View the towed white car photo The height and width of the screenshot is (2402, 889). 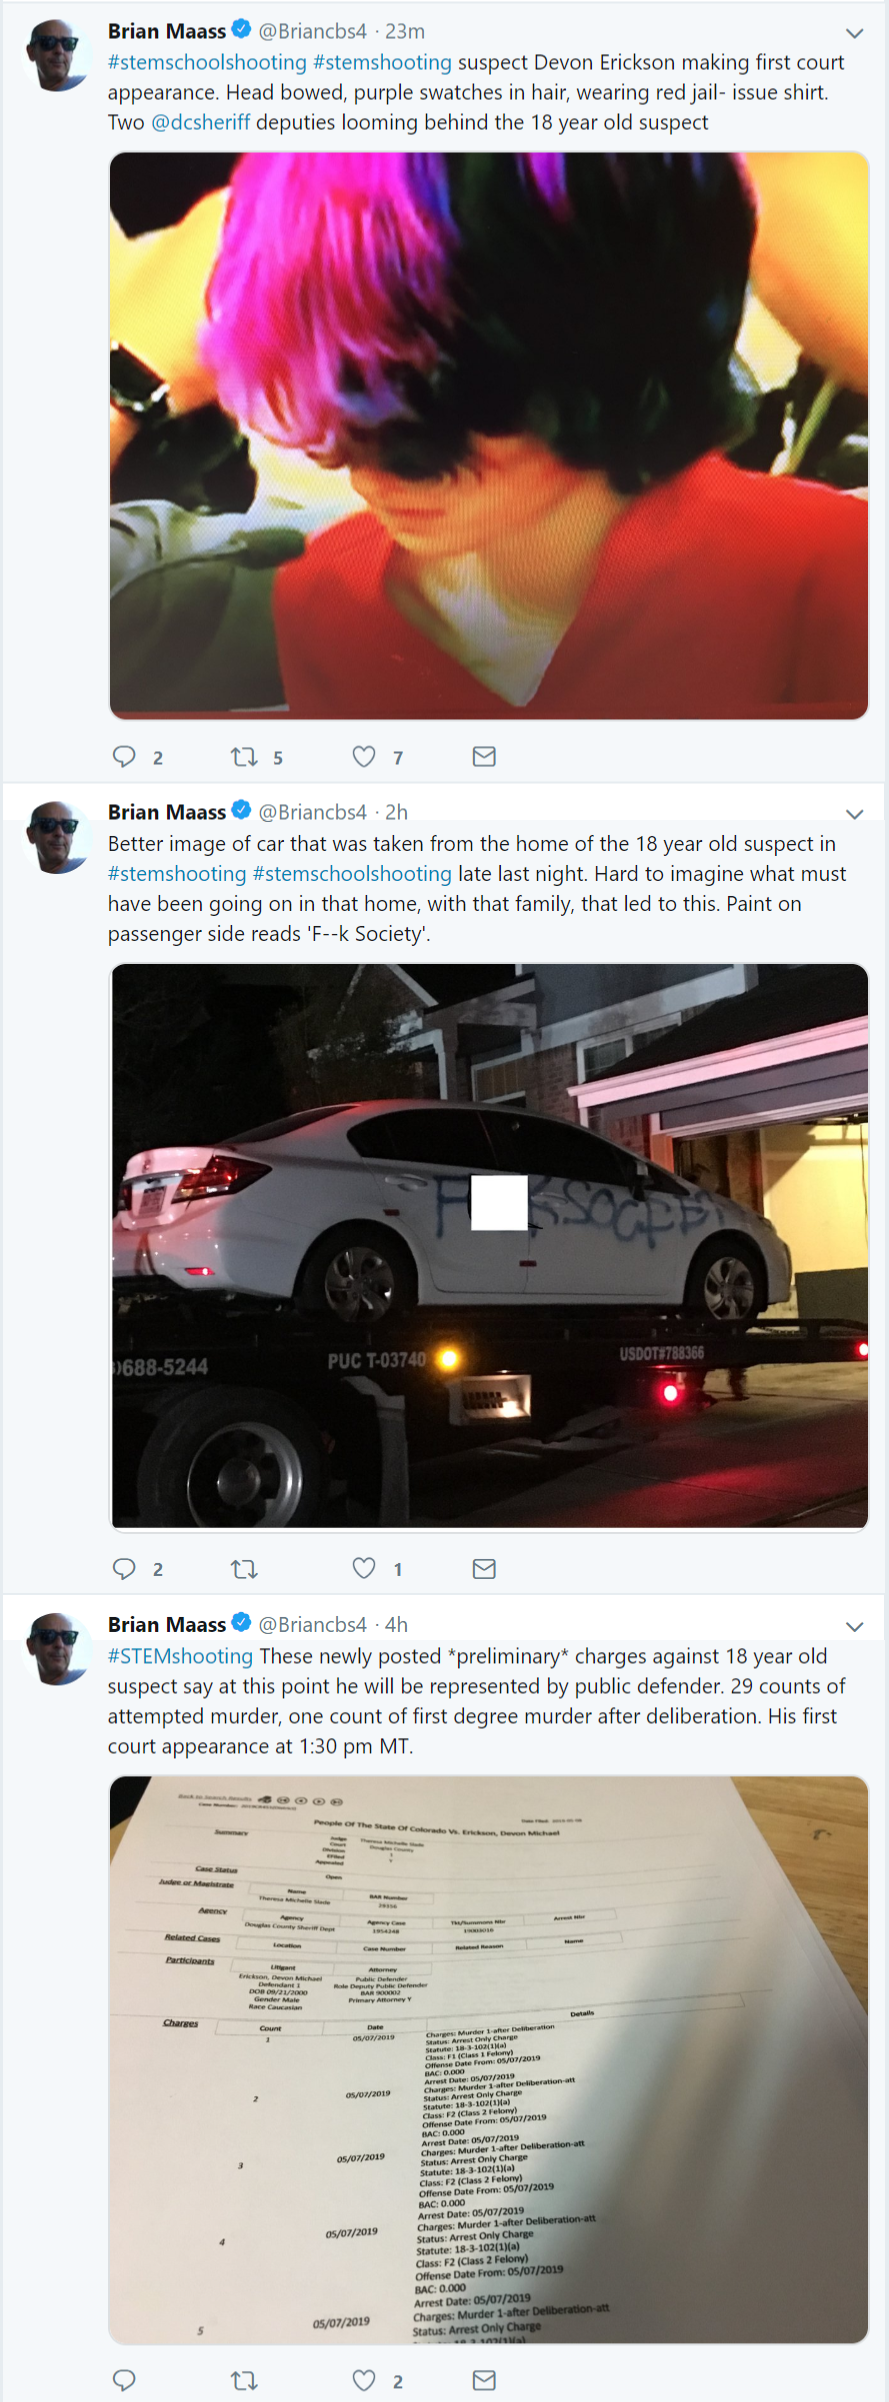click(489, 1246)
